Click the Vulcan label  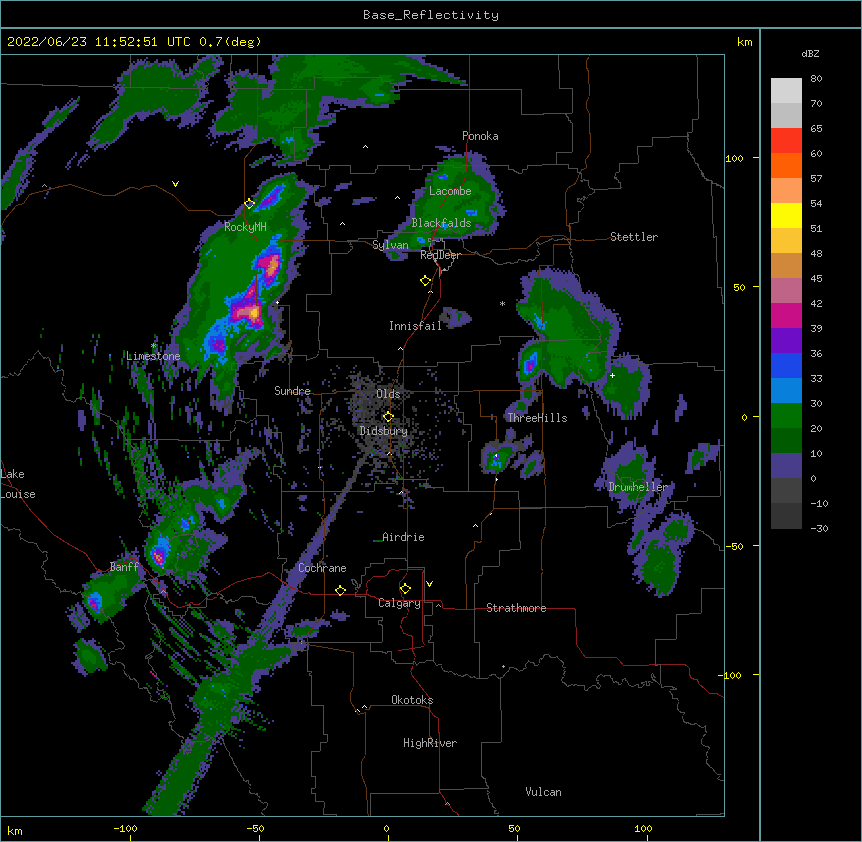coord(543,792)
